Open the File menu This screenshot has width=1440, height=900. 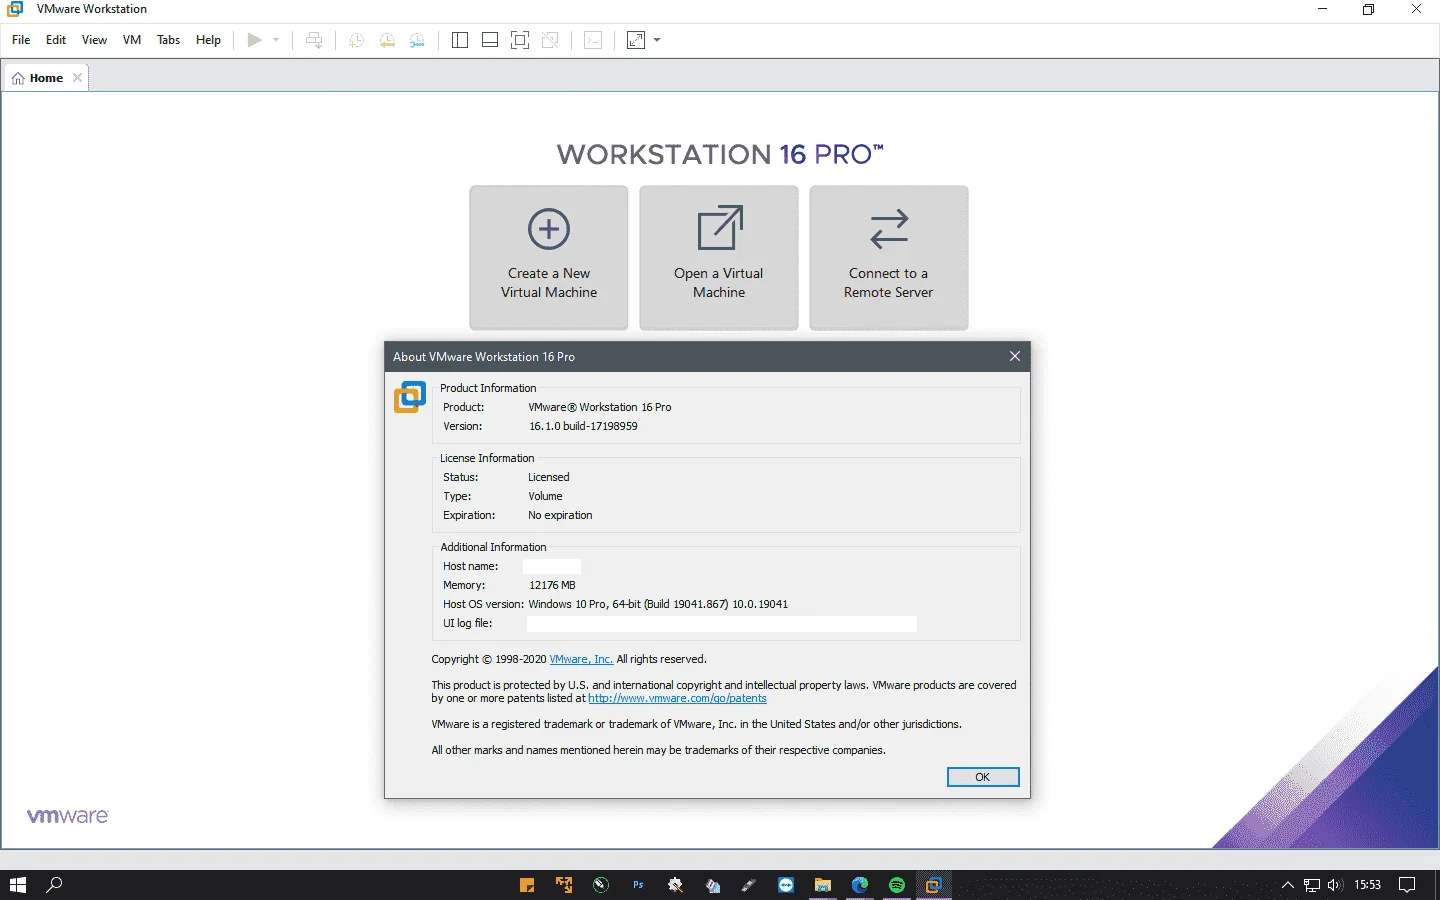(21, 40)
